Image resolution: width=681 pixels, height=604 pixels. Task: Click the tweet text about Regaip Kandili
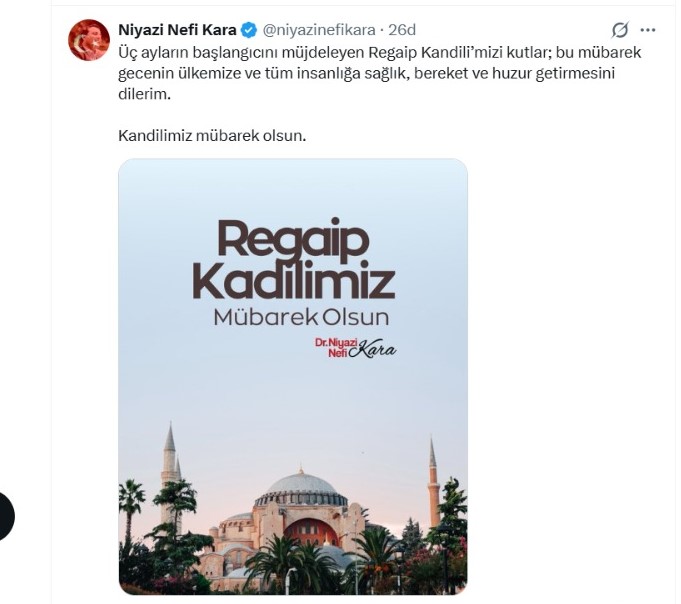pos(379,73)
